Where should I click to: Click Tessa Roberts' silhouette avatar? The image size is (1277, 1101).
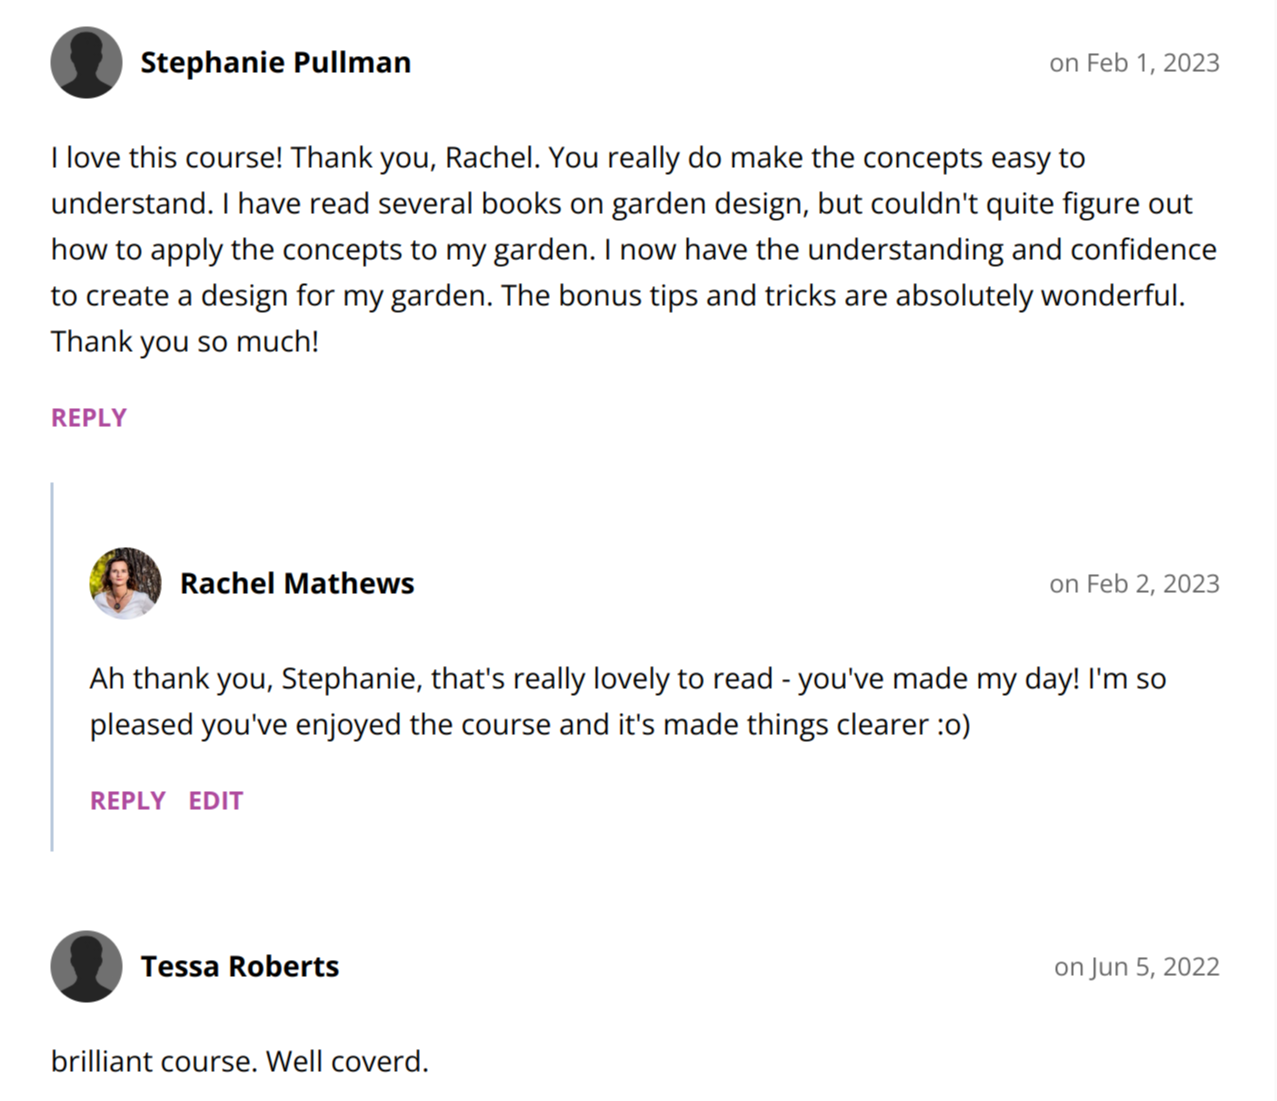[86, 966]
